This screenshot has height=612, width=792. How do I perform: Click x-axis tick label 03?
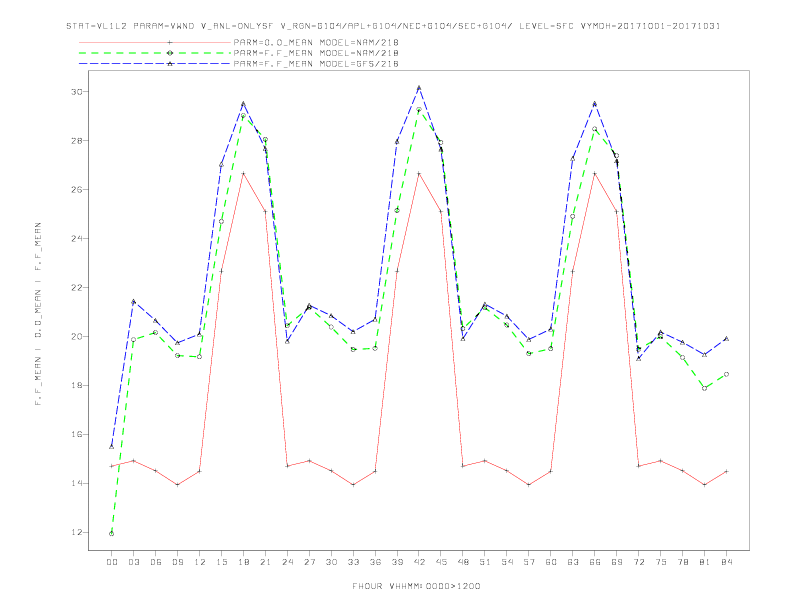133,562
